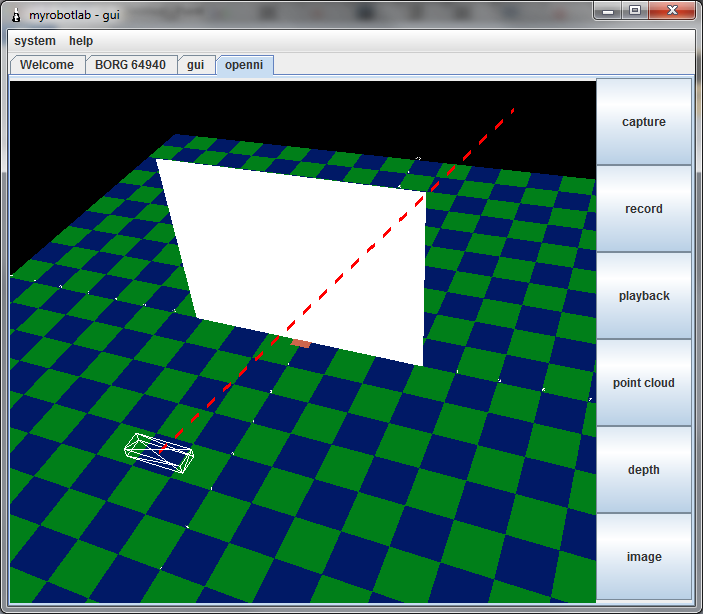The width and height of the screenshot is (703, 614).
Task: Open the help menu
Action: [81, 41]
